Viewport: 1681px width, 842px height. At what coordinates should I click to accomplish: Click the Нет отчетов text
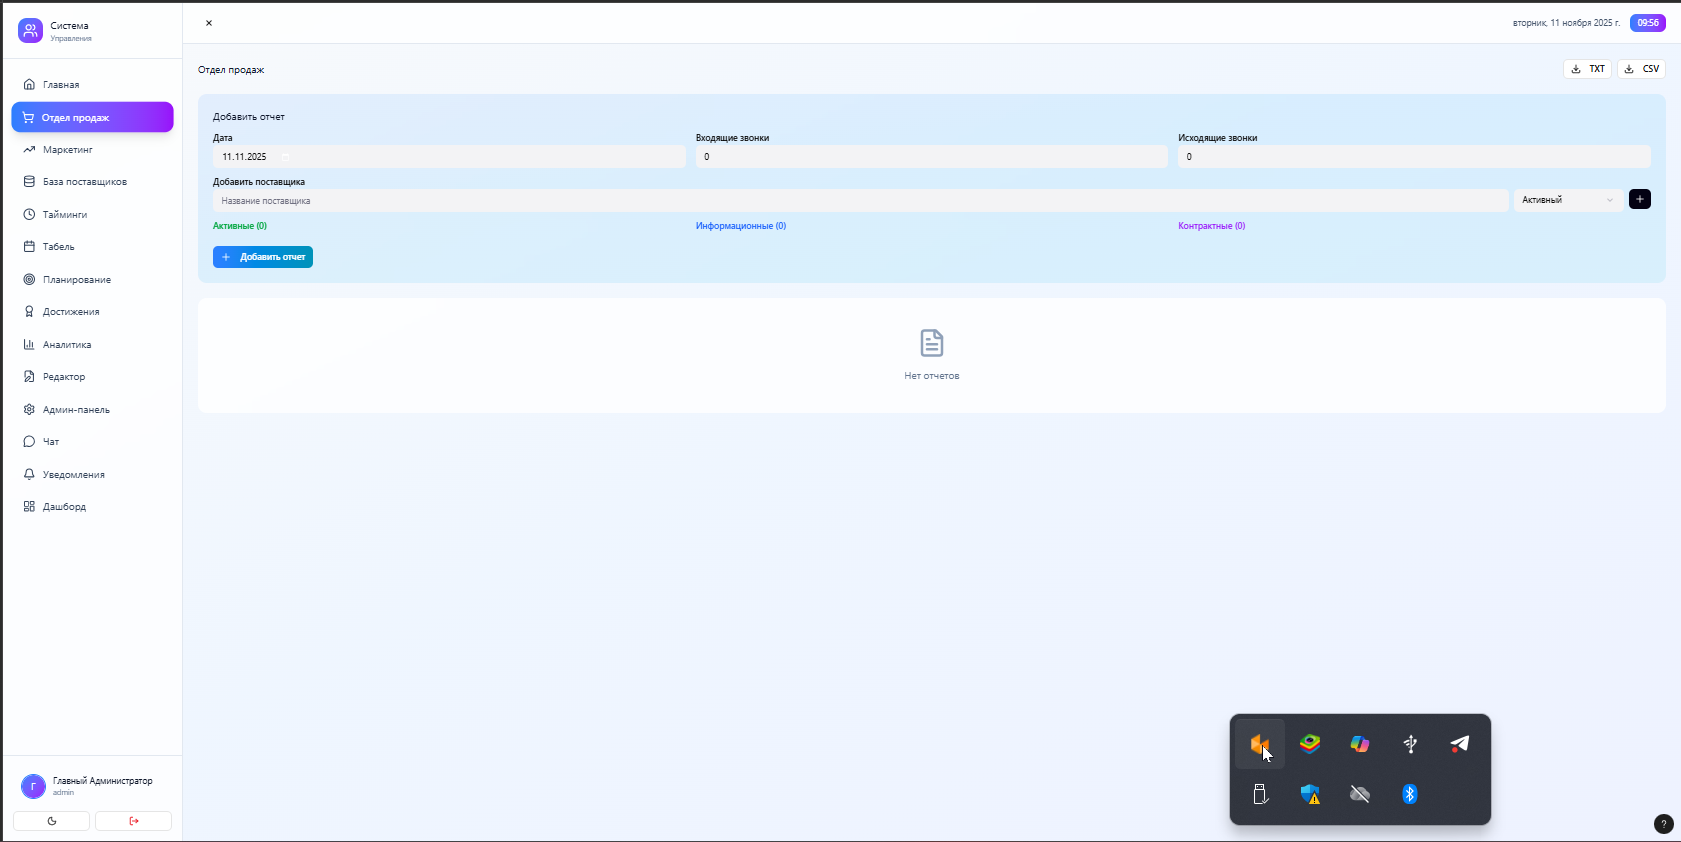tap(932, 376)
